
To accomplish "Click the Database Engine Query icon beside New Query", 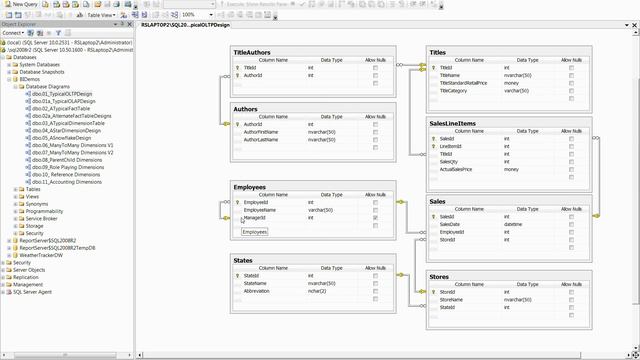I will (x=45, y=4).
